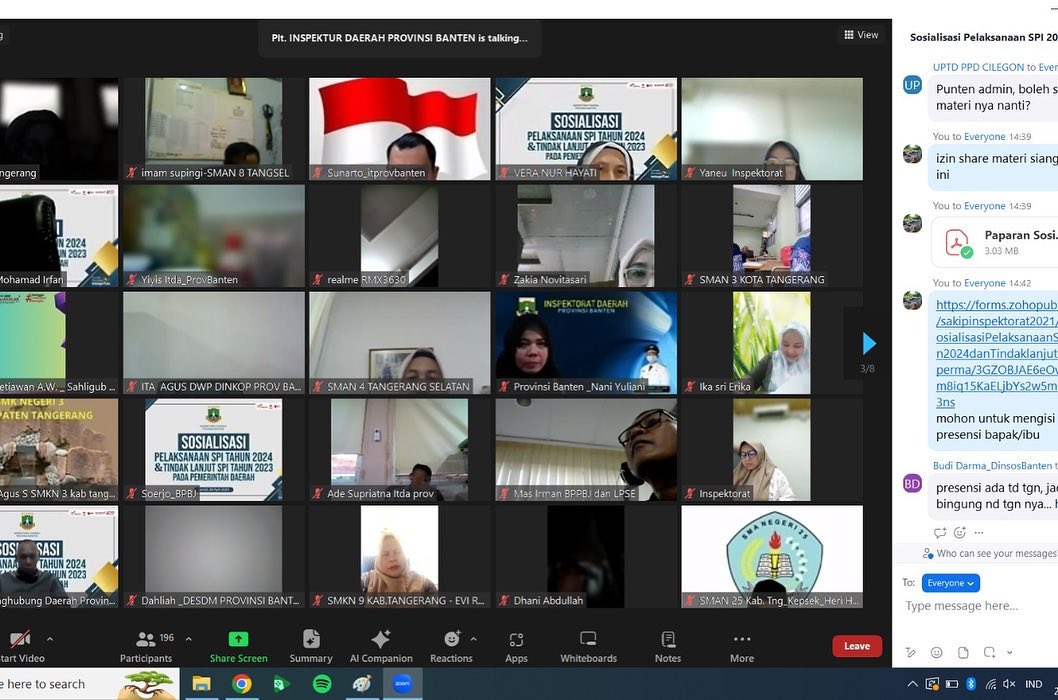Click the red Leave button
The height and width of the screenshot is (700, 1058).
click(856, 646)
